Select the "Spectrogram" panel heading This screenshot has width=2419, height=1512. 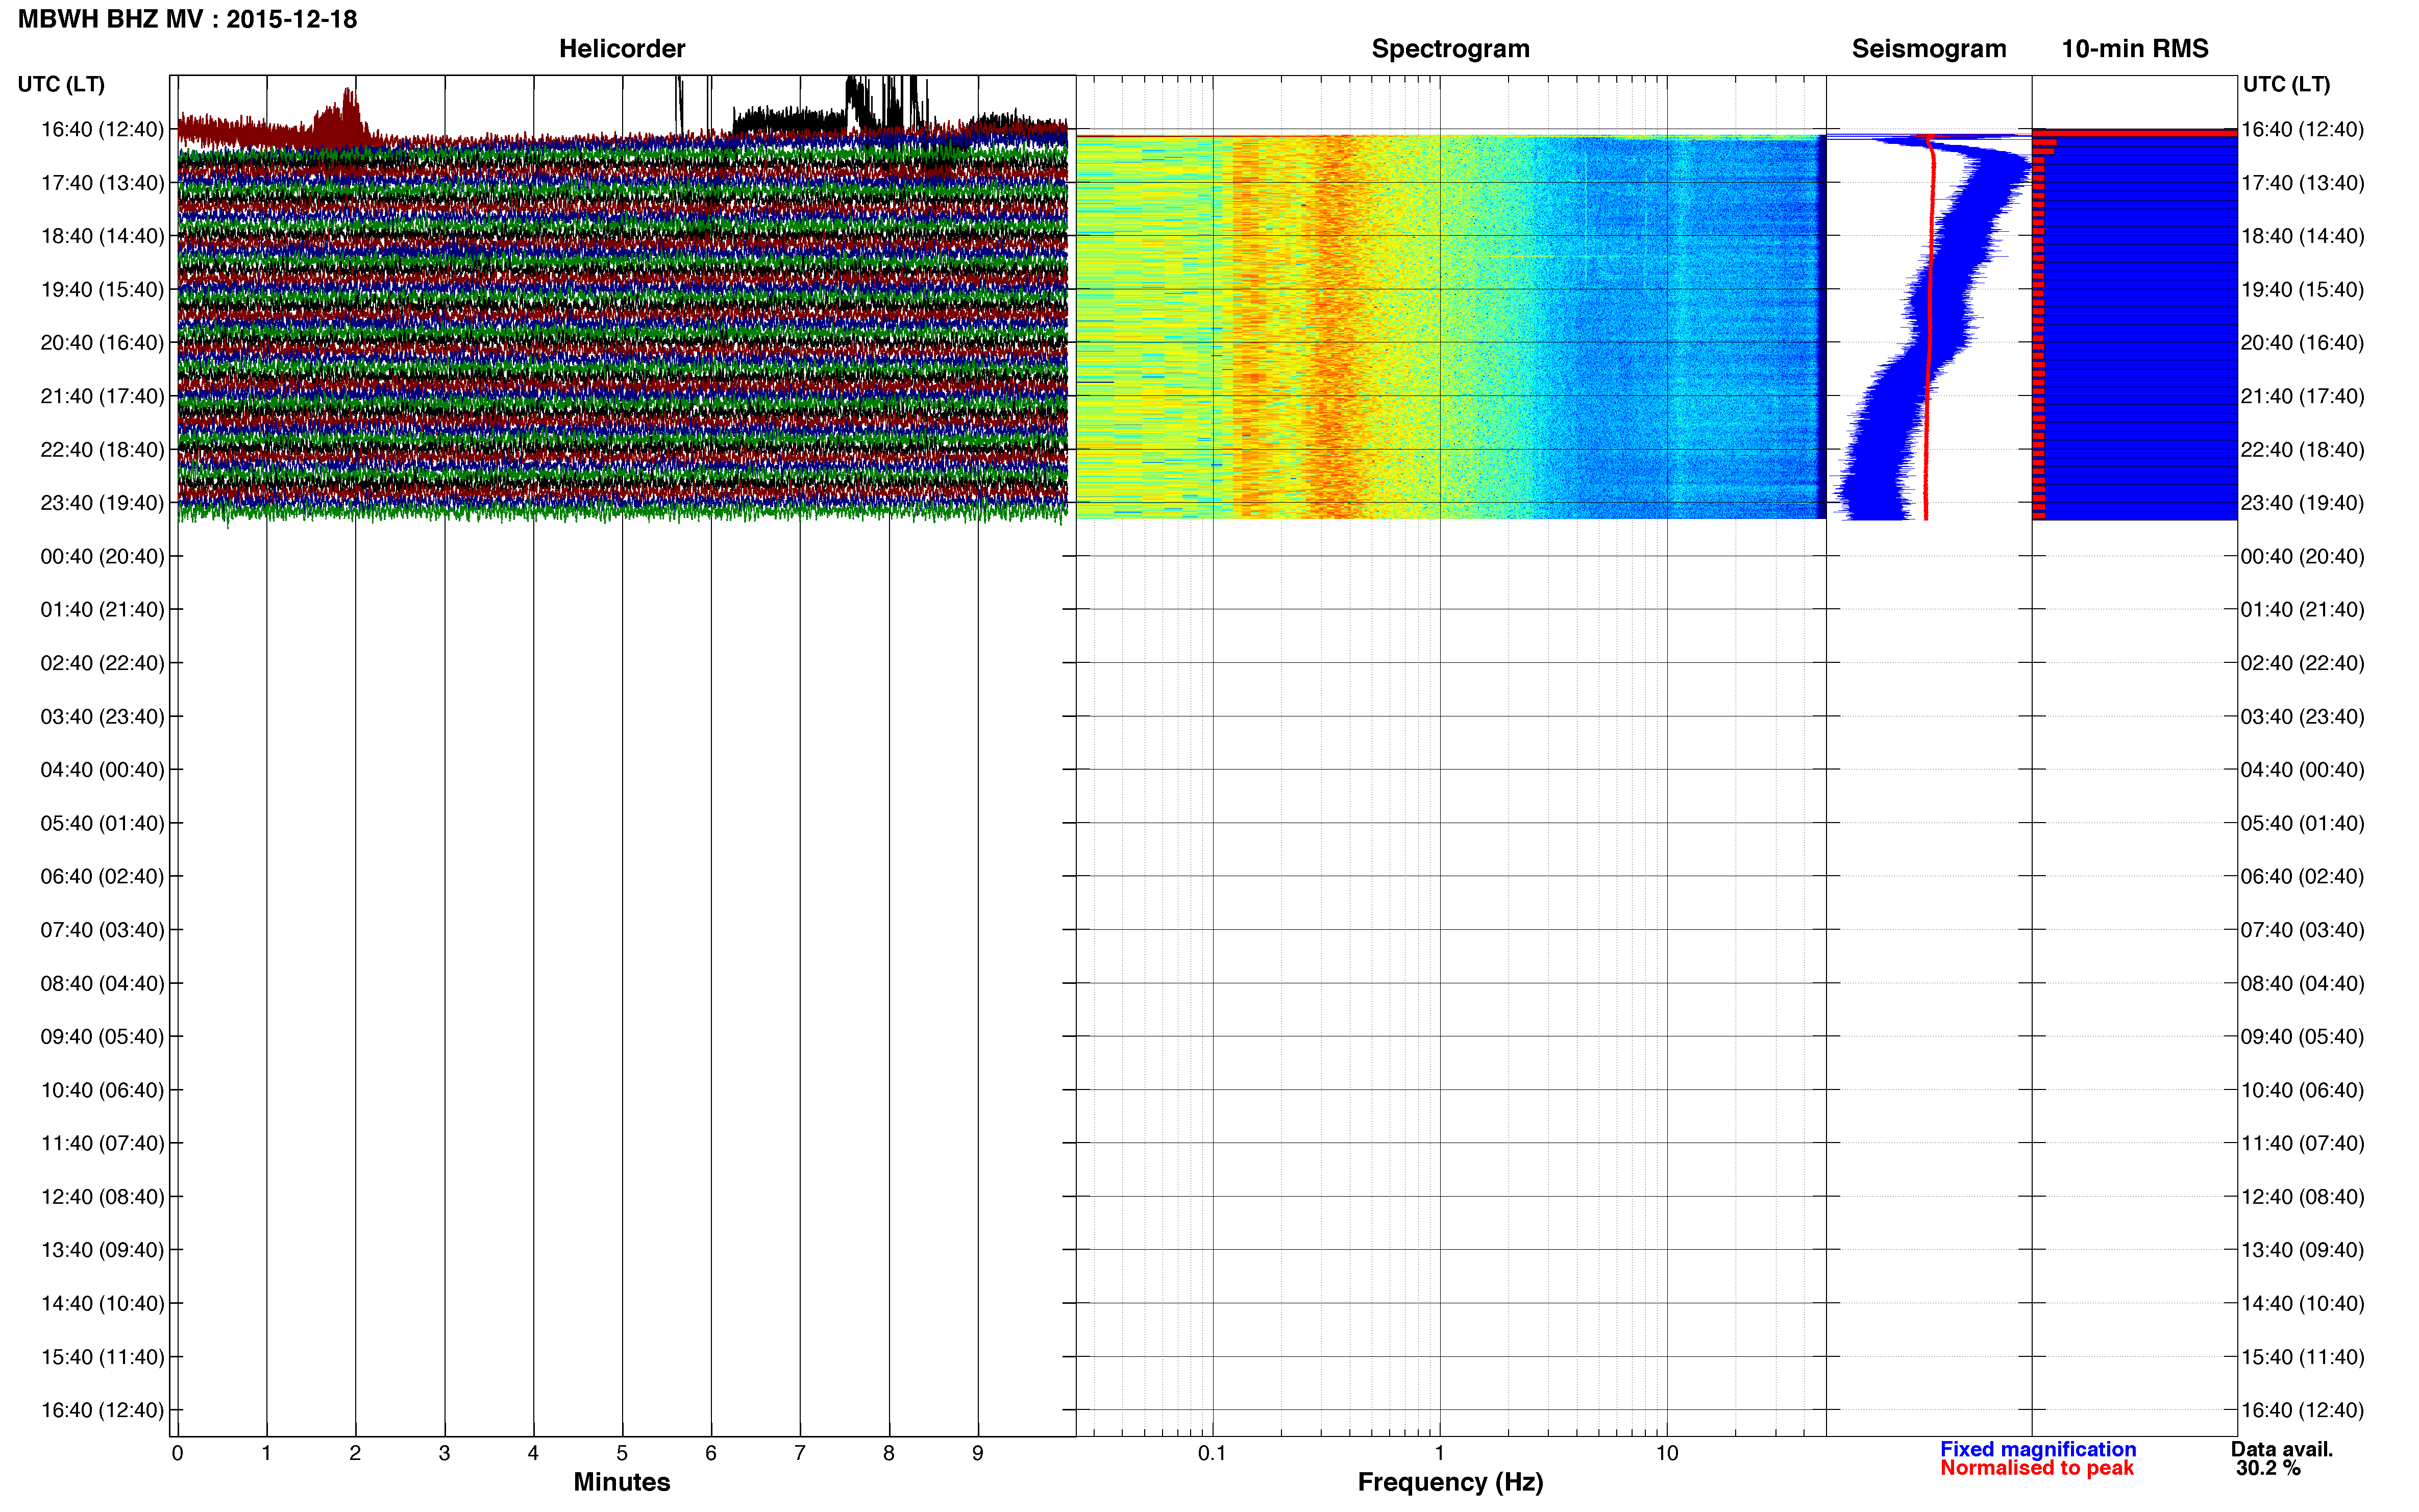[x=1450, y=49]
